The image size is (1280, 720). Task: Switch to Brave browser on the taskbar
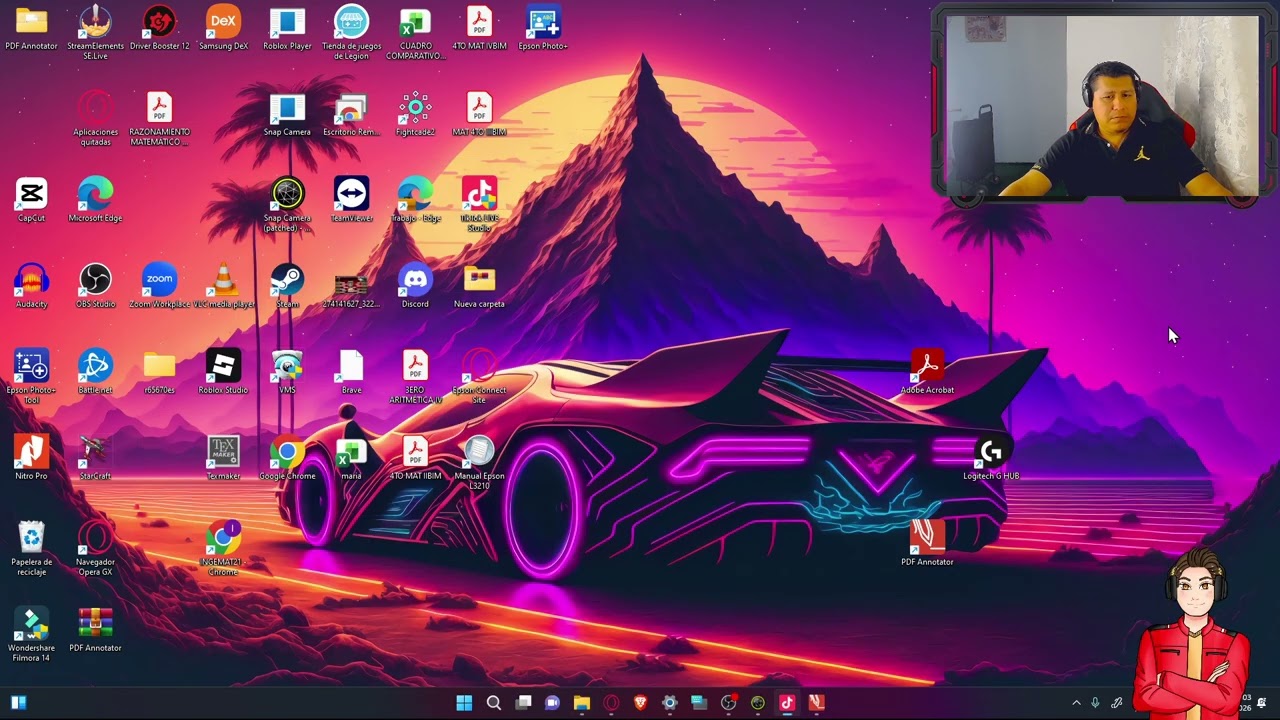pos(640,703)
